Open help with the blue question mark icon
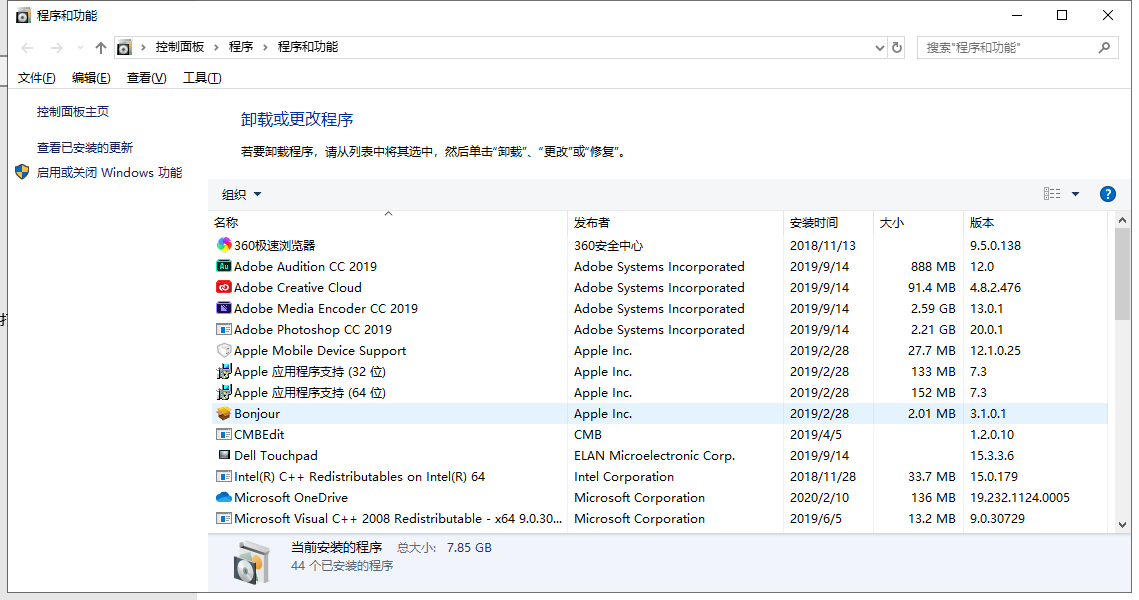This screenshot has height=600, width=1139. tap(1108, 194)
